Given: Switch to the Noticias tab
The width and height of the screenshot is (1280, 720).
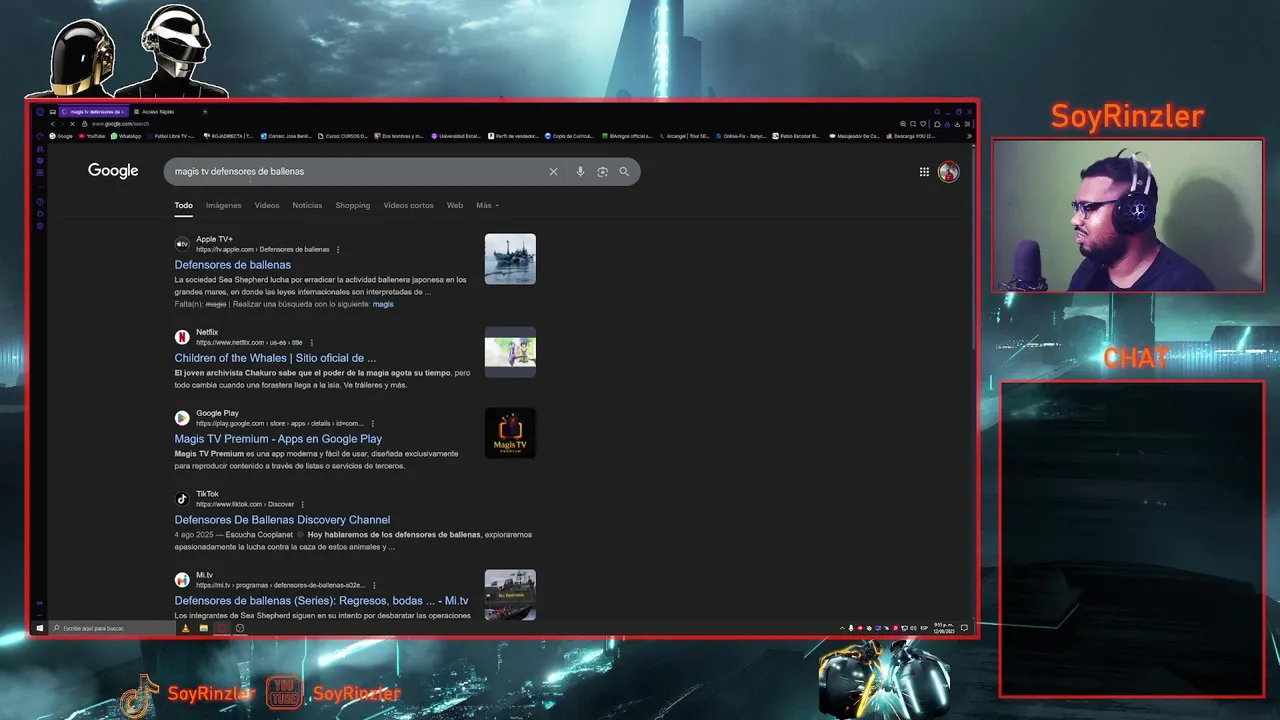Looking at the screenshot, I should [x=307, y=205].
